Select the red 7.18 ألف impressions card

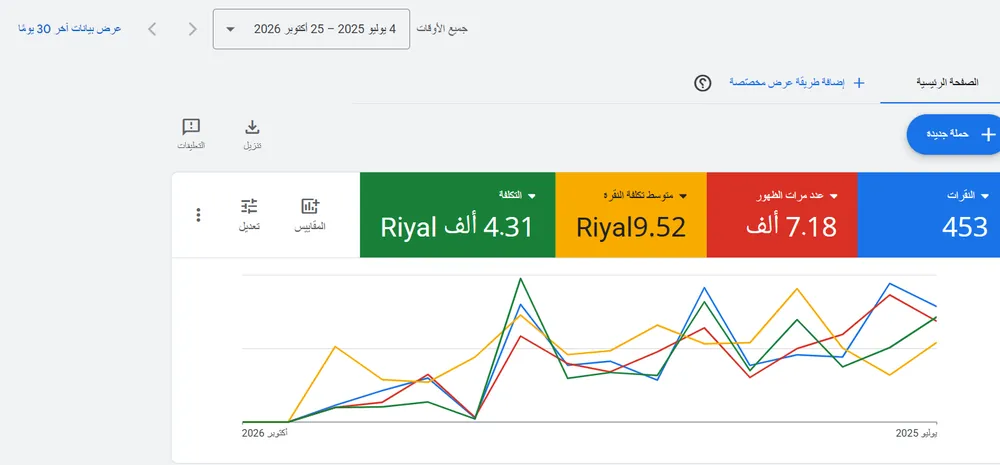point(782,215)
